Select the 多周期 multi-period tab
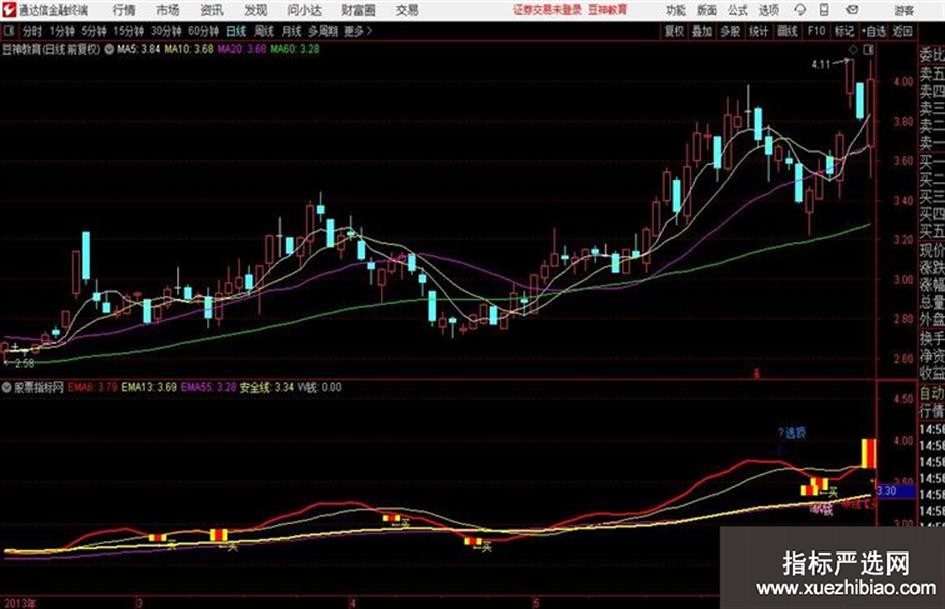 (x=323, y=31)
